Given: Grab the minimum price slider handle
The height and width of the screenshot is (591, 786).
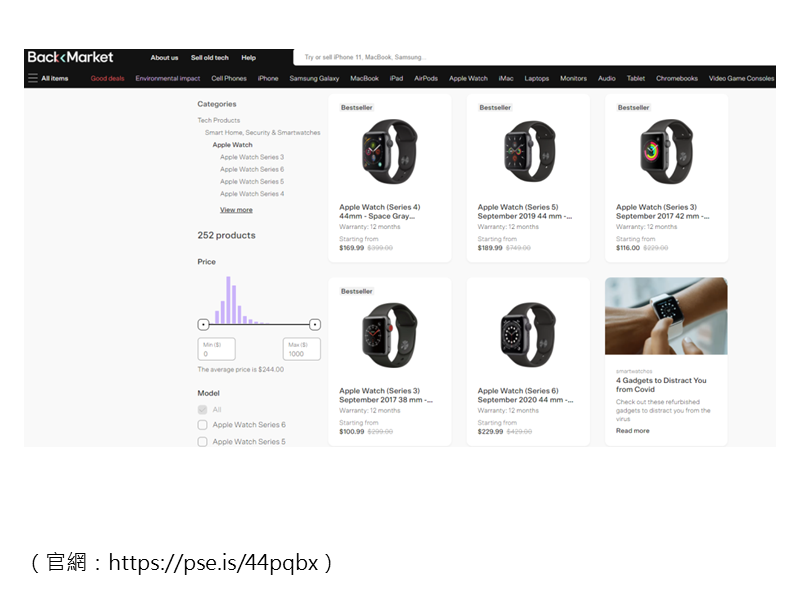Looking at the screenshot, I should pos(203,325).
